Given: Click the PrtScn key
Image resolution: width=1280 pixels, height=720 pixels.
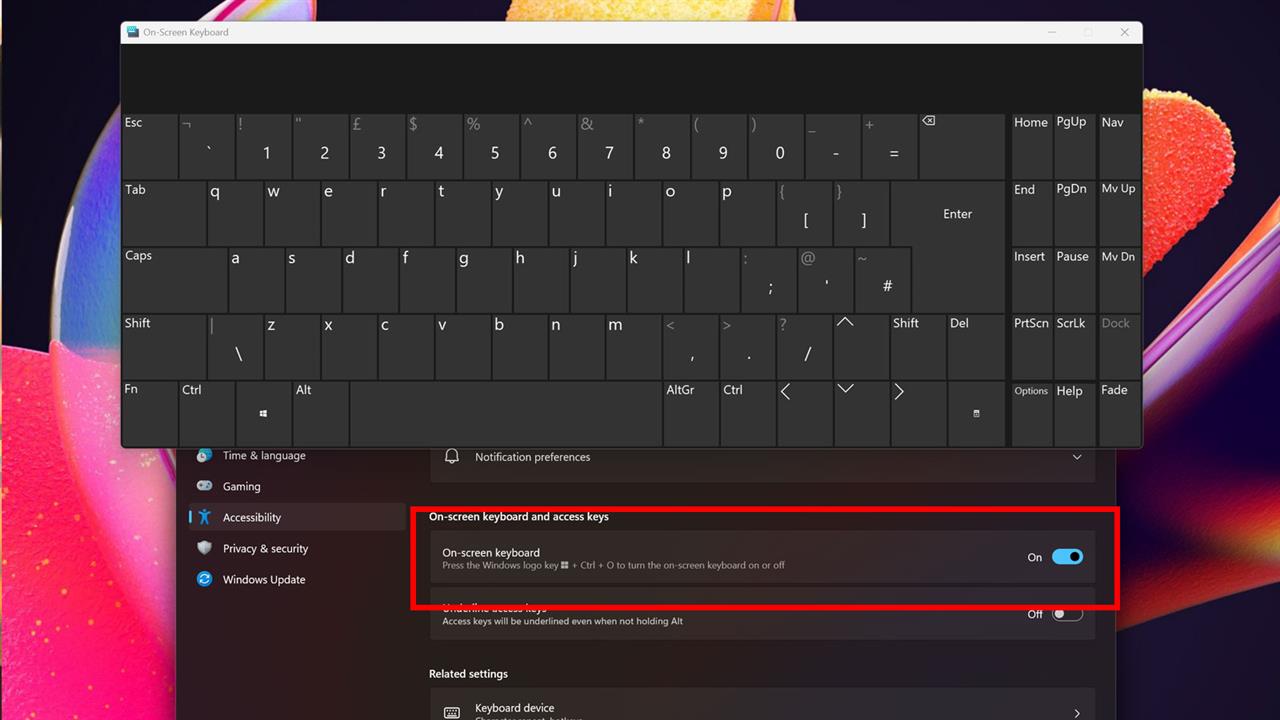Looking at the screenshot, I should point(1032,346).
